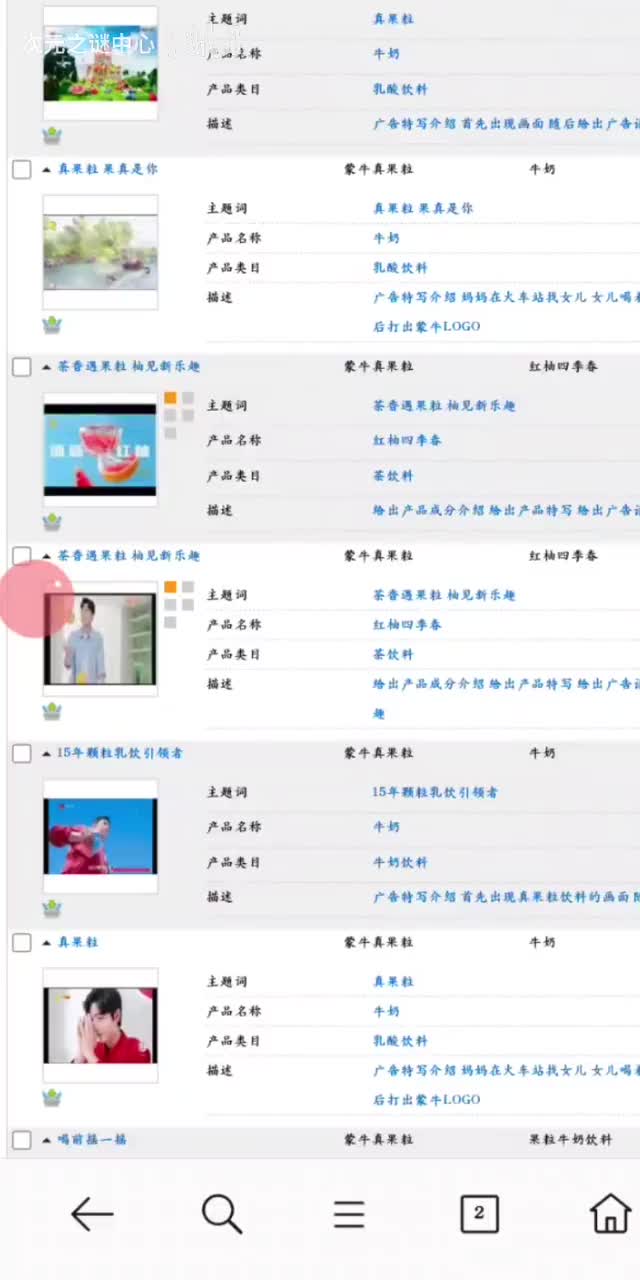Click the trailing 趣 description text
Image resolution: width=640 pixels, height=1280 pixels.
[379, 714]
